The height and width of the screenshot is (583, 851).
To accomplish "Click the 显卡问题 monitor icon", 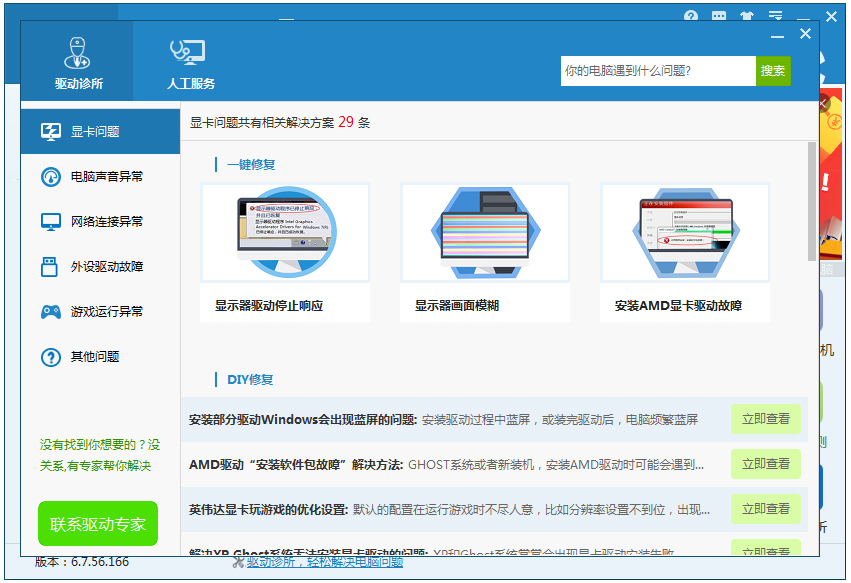I will (50, 131).
